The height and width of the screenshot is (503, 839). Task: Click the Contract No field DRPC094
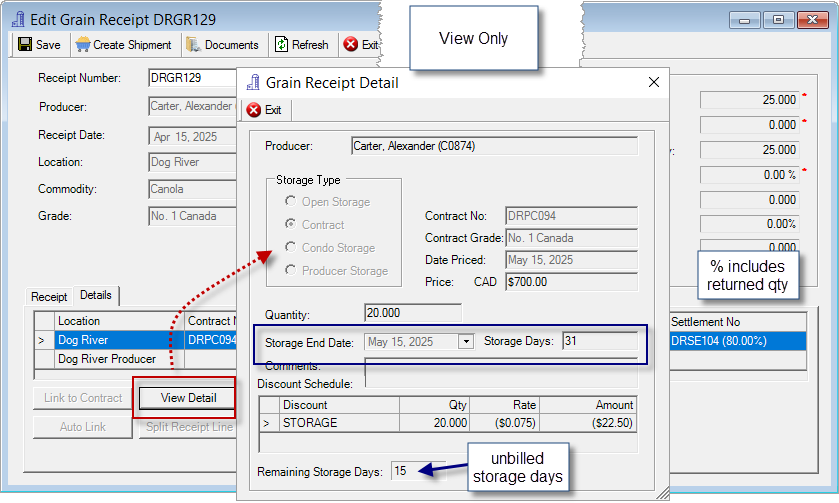(571, 216)
